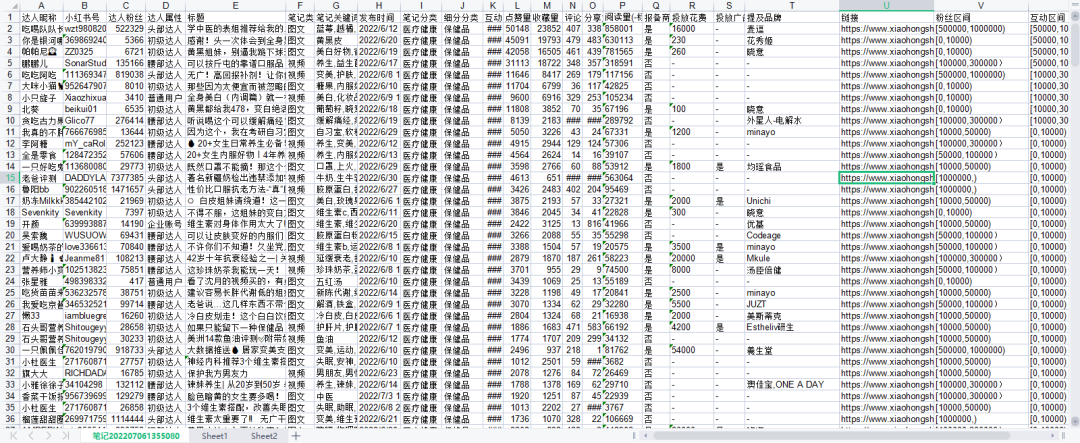Viewport: 1080px width, 443px height.
Task: Click header cell 发布时间
Action: pyautogui.click(x=379, y=16)
